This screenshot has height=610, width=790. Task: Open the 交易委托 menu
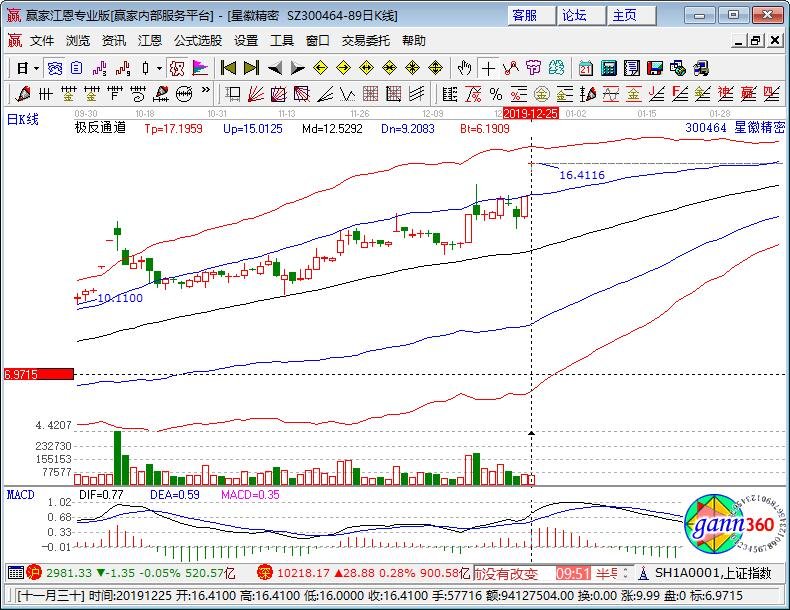(x=366, y=41)
